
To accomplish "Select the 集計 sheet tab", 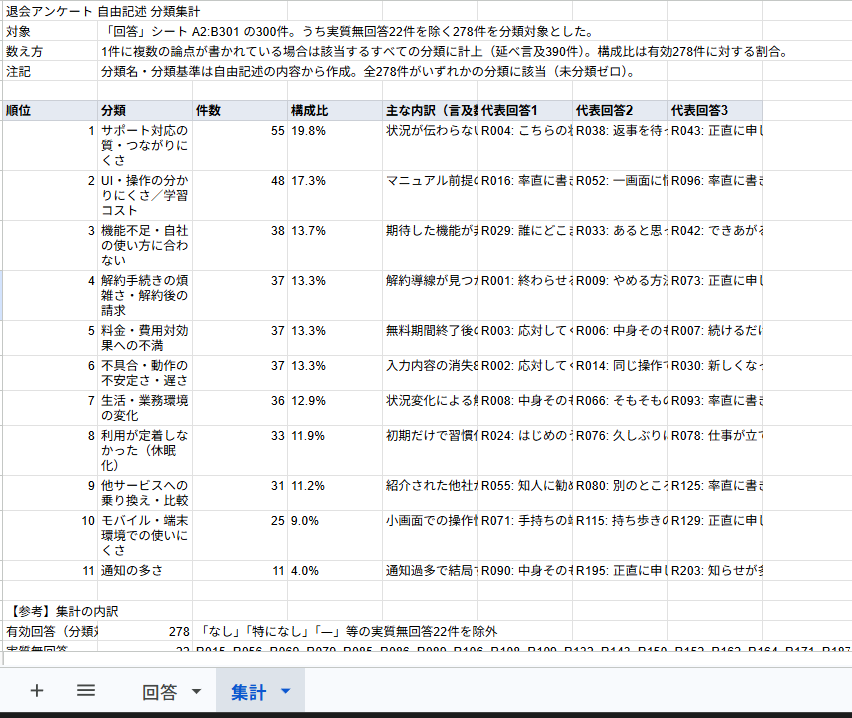I will point(248,692).
